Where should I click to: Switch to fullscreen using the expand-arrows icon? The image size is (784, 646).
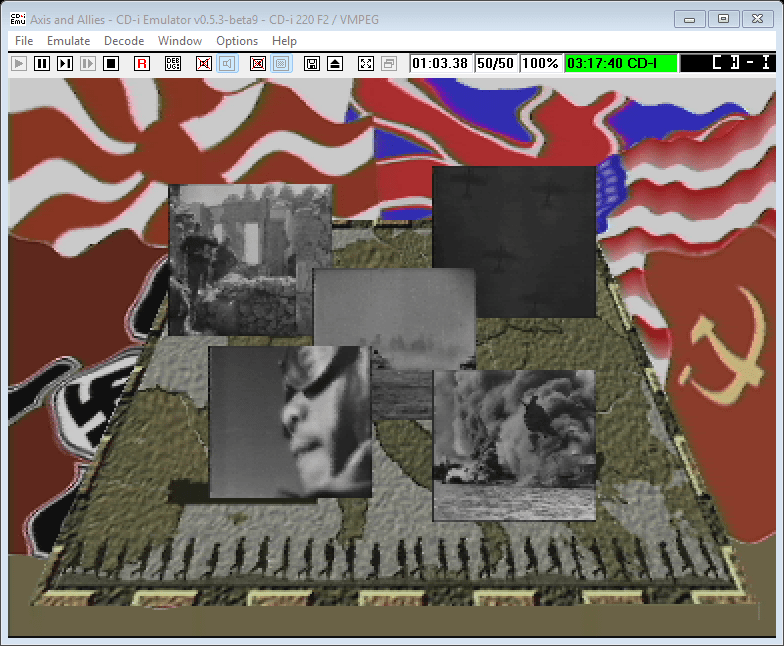click(x=366, y=63)
